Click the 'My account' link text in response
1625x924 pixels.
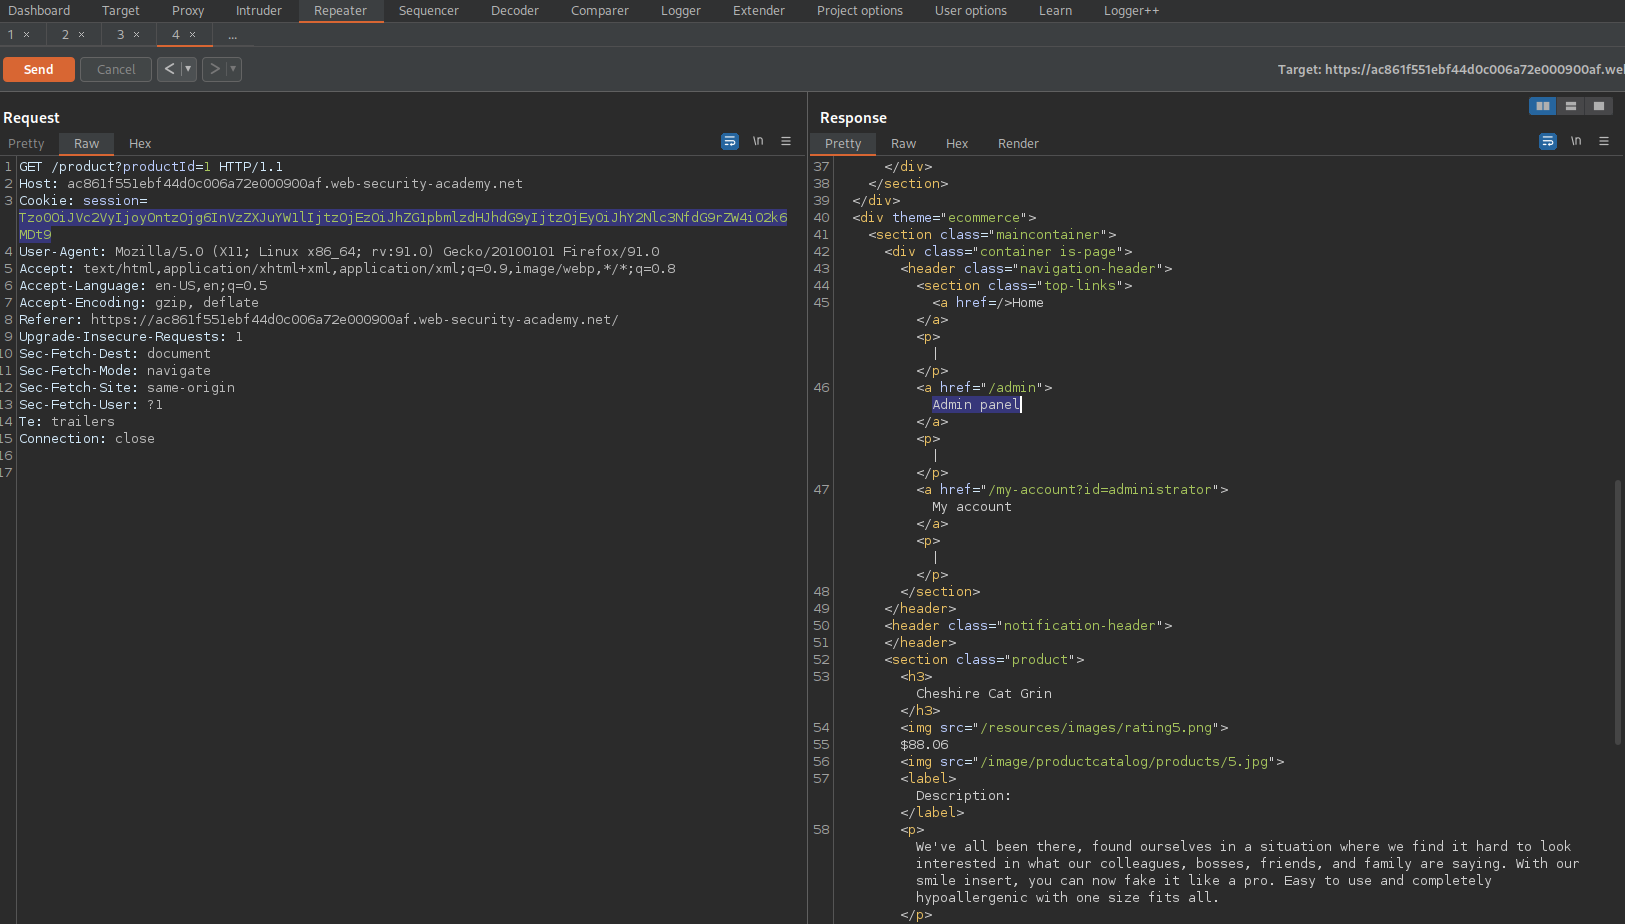[x=972, y=507]
